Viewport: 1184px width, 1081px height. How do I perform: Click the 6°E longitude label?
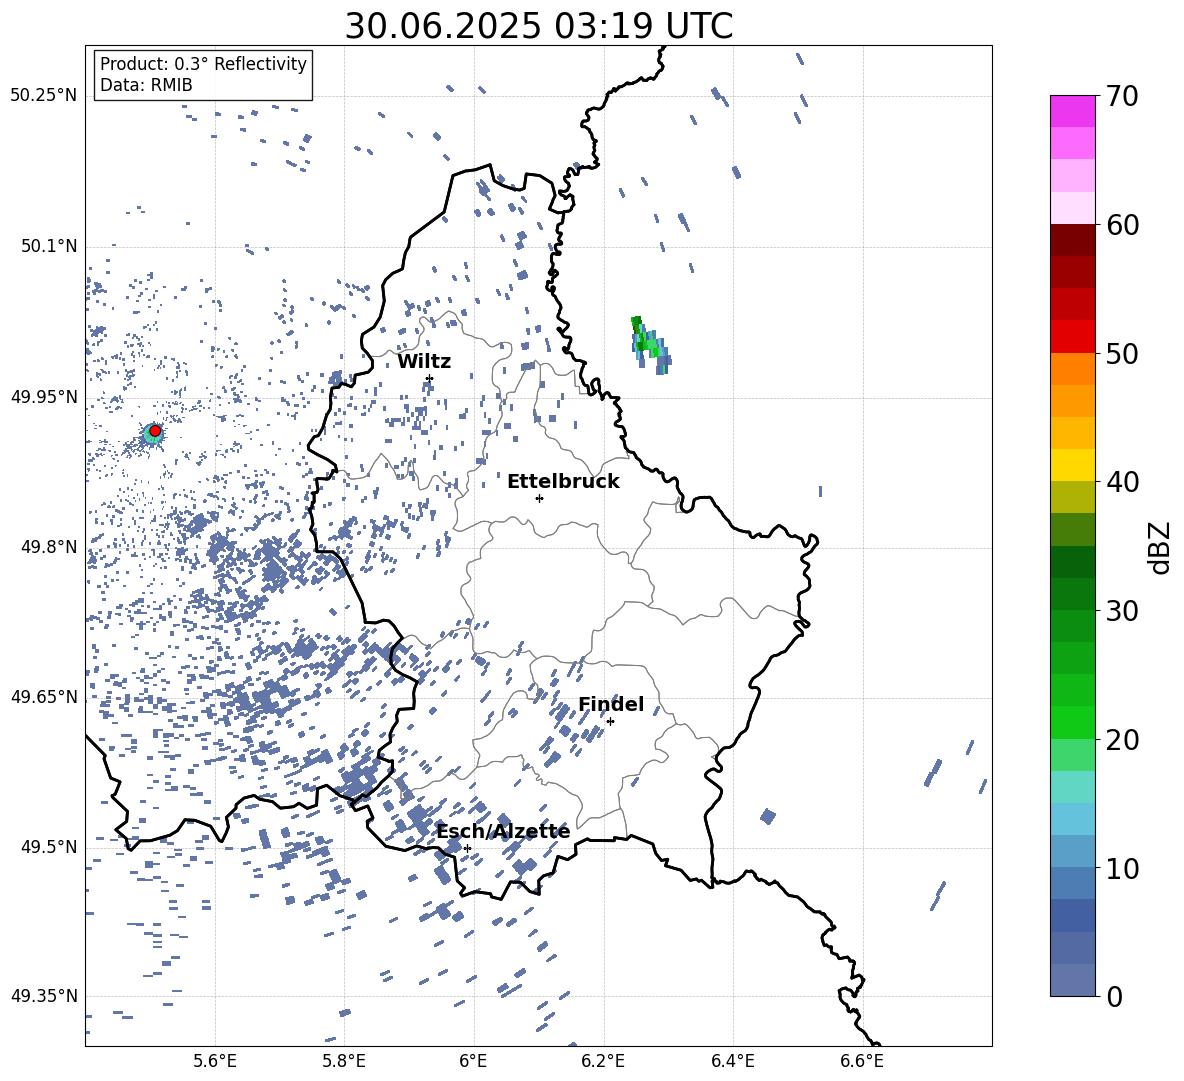473,1061
